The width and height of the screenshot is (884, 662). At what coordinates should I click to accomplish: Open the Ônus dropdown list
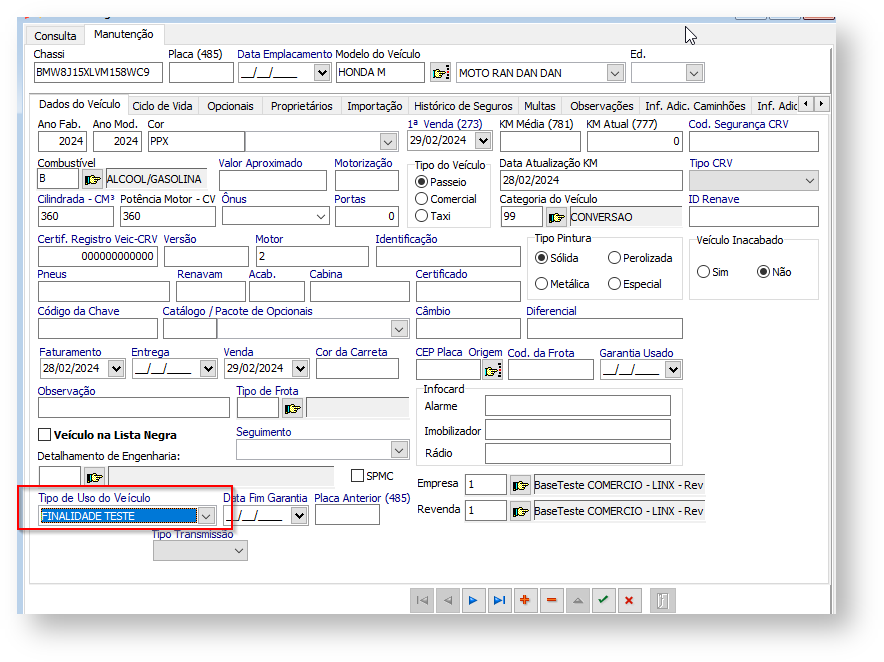click(x=320, y=216)
